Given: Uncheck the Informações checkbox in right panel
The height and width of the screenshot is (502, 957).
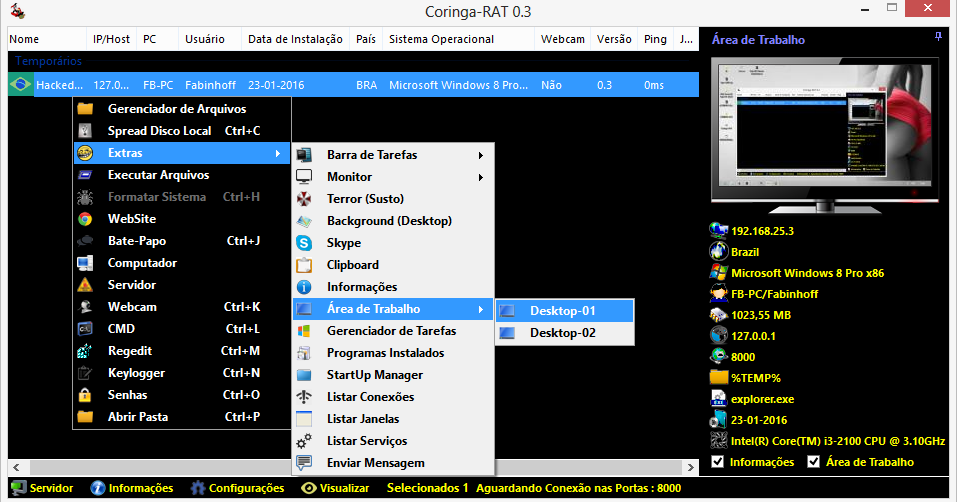Looking at the screenshot, I should [718, 462].
